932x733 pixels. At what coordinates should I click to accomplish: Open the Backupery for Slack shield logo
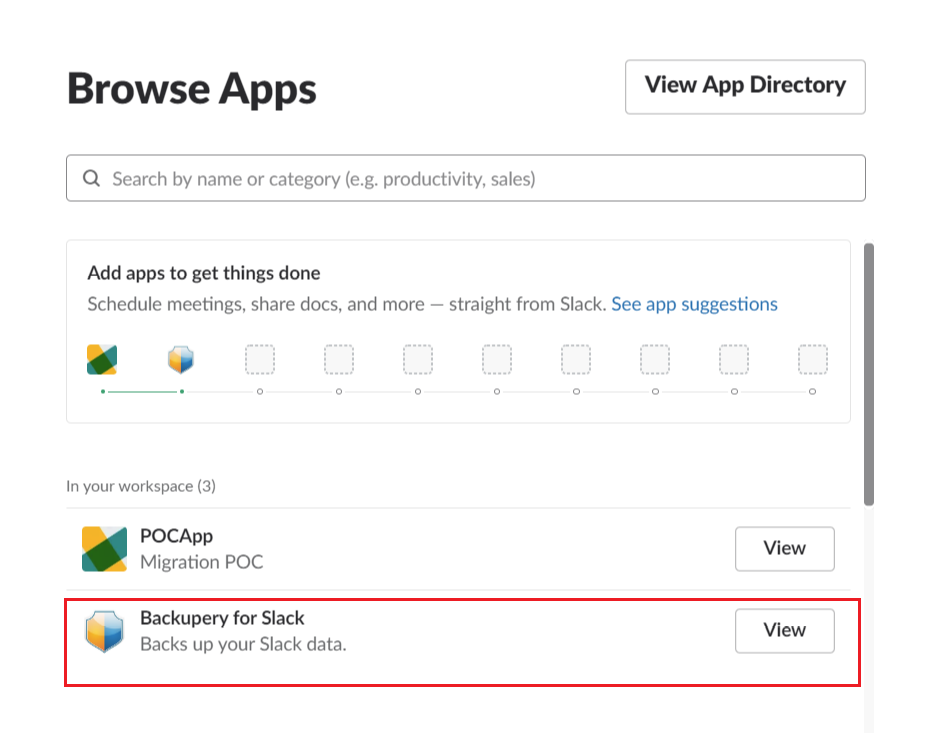coord(104,631)
